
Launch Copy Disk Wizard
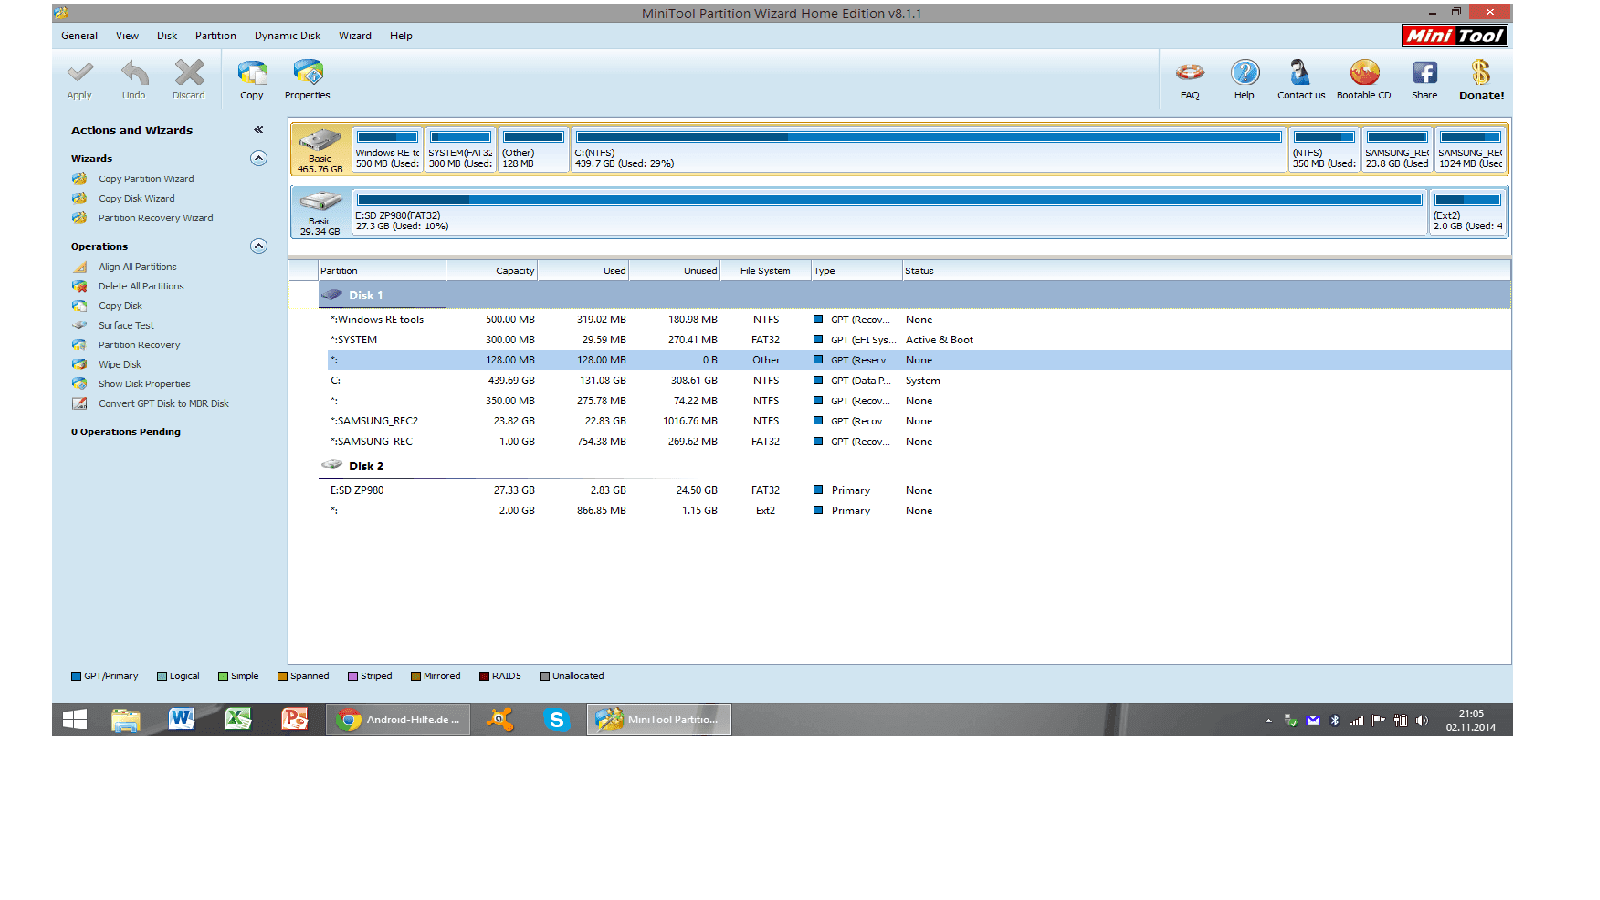(136, 198)
